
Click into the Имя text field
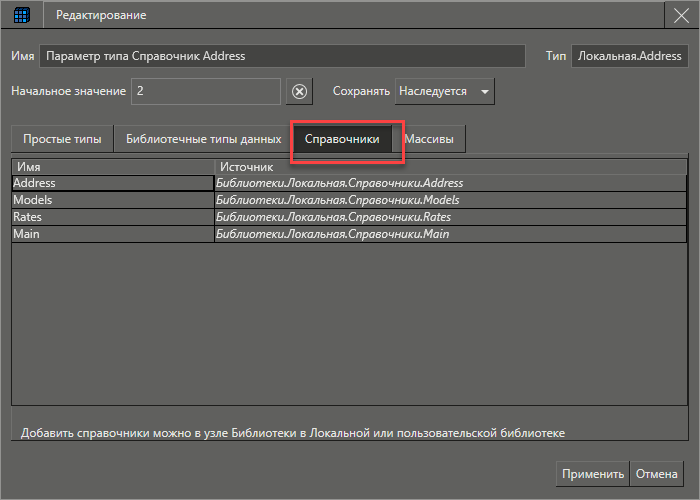[282, 57]
